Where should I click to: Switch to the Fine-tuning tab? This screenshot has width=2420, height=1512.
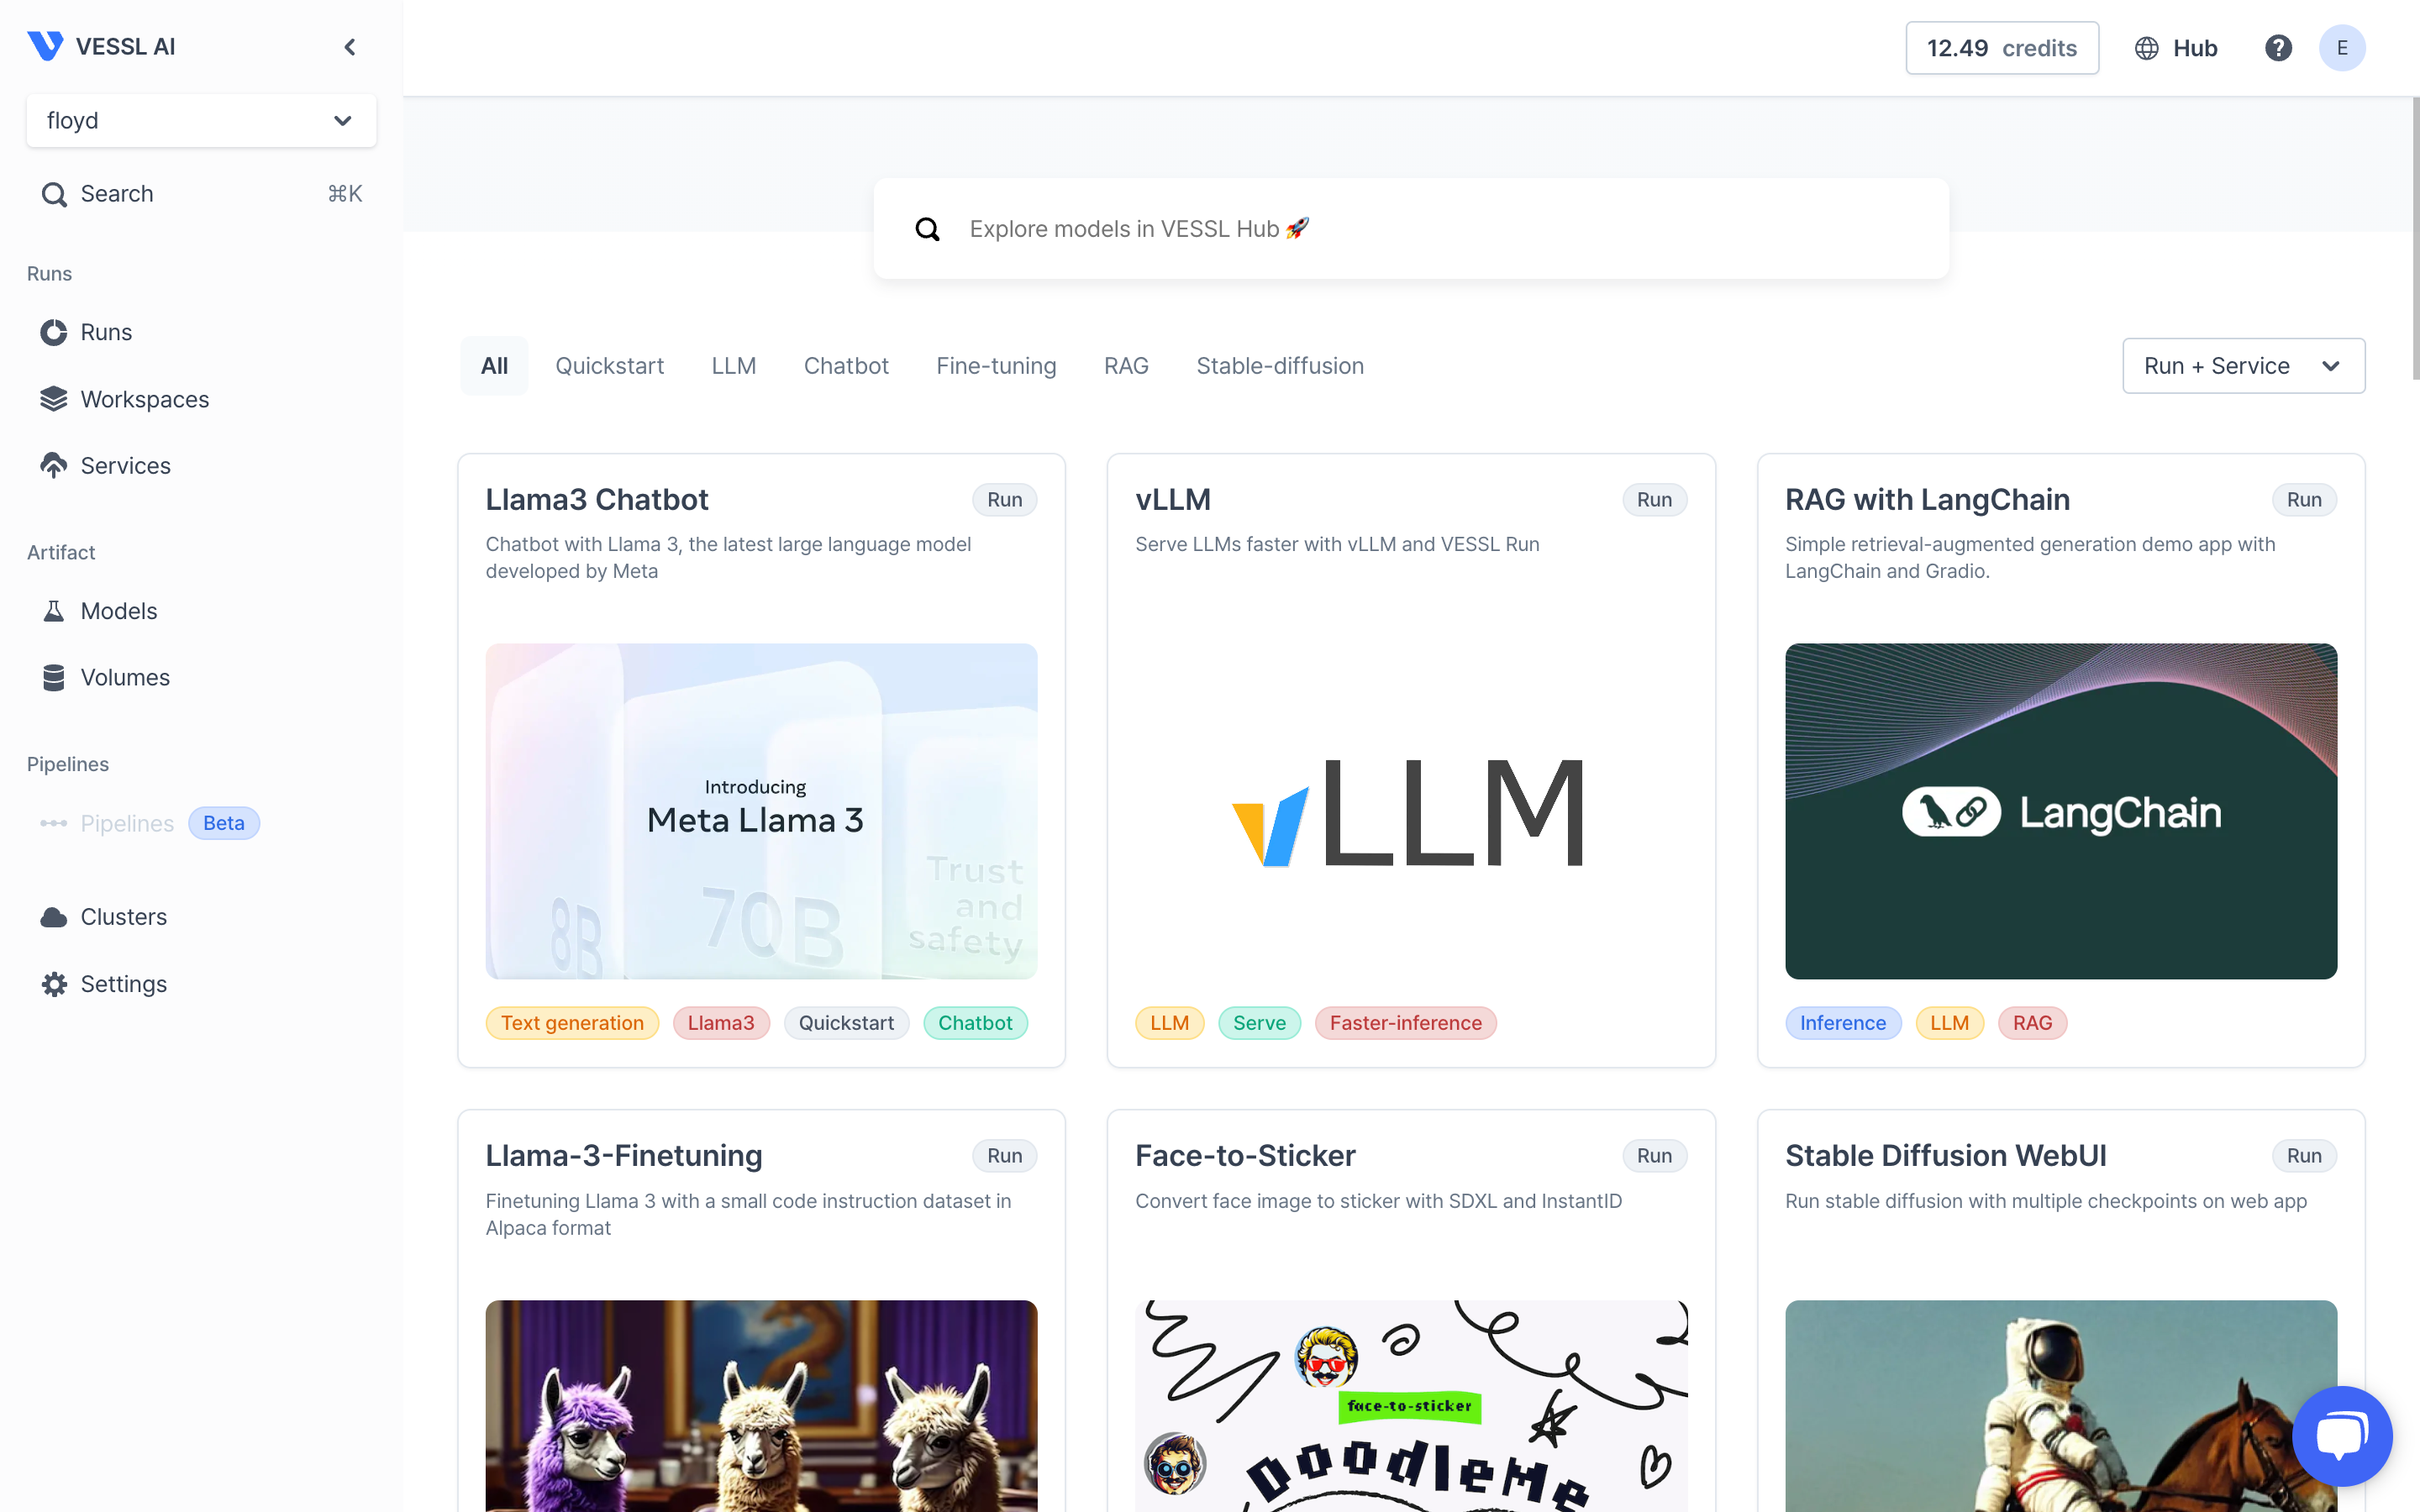point(996,366)
